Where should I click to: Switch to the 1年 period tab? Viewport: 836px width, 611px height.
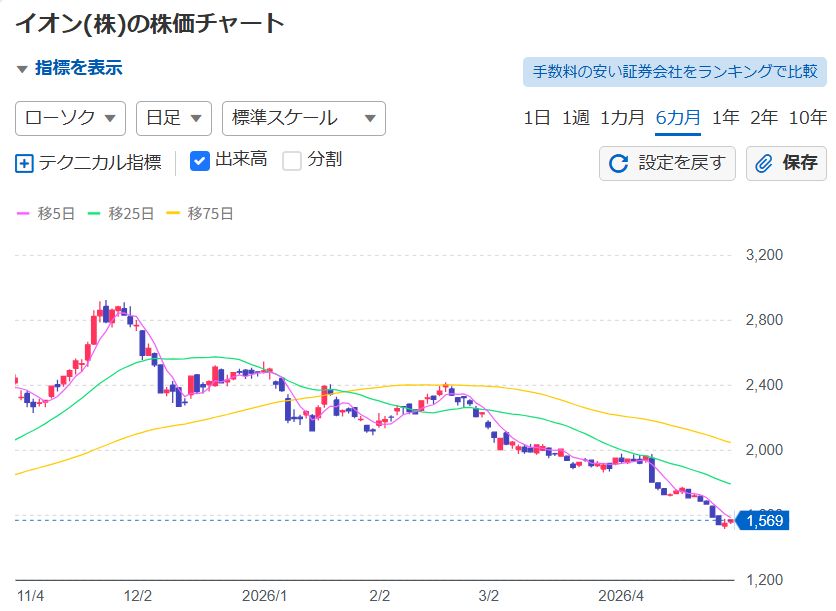click(x=723, y=117)
